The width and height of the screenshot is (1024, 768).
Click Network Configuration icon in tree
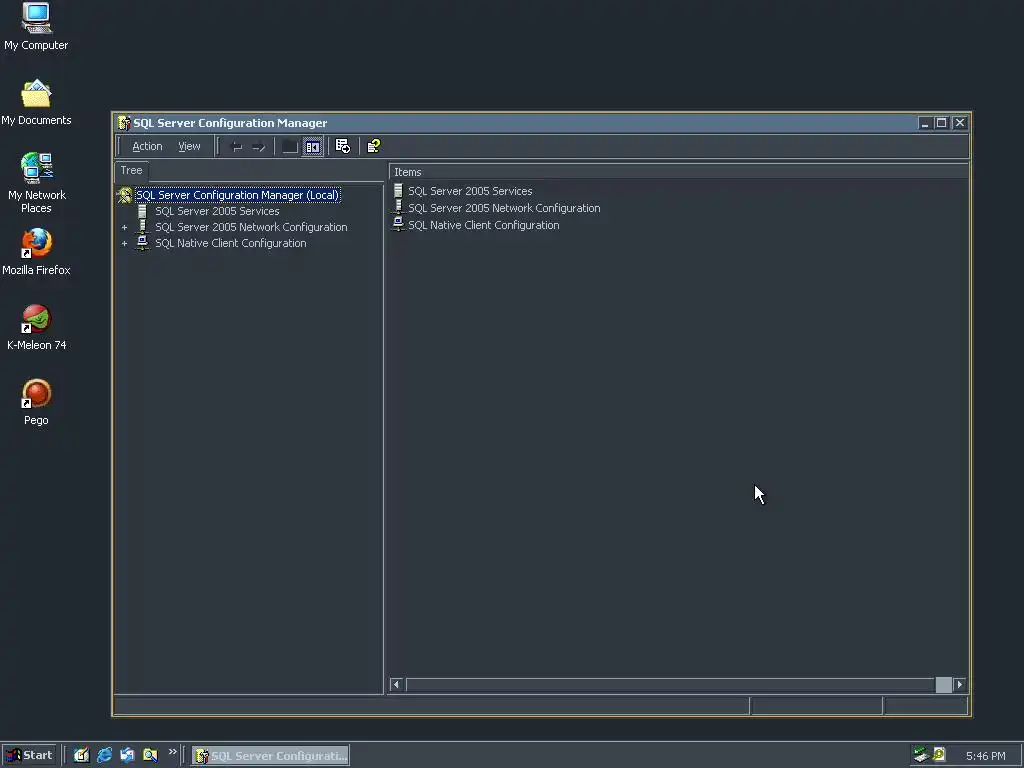[x=142, y=227]
